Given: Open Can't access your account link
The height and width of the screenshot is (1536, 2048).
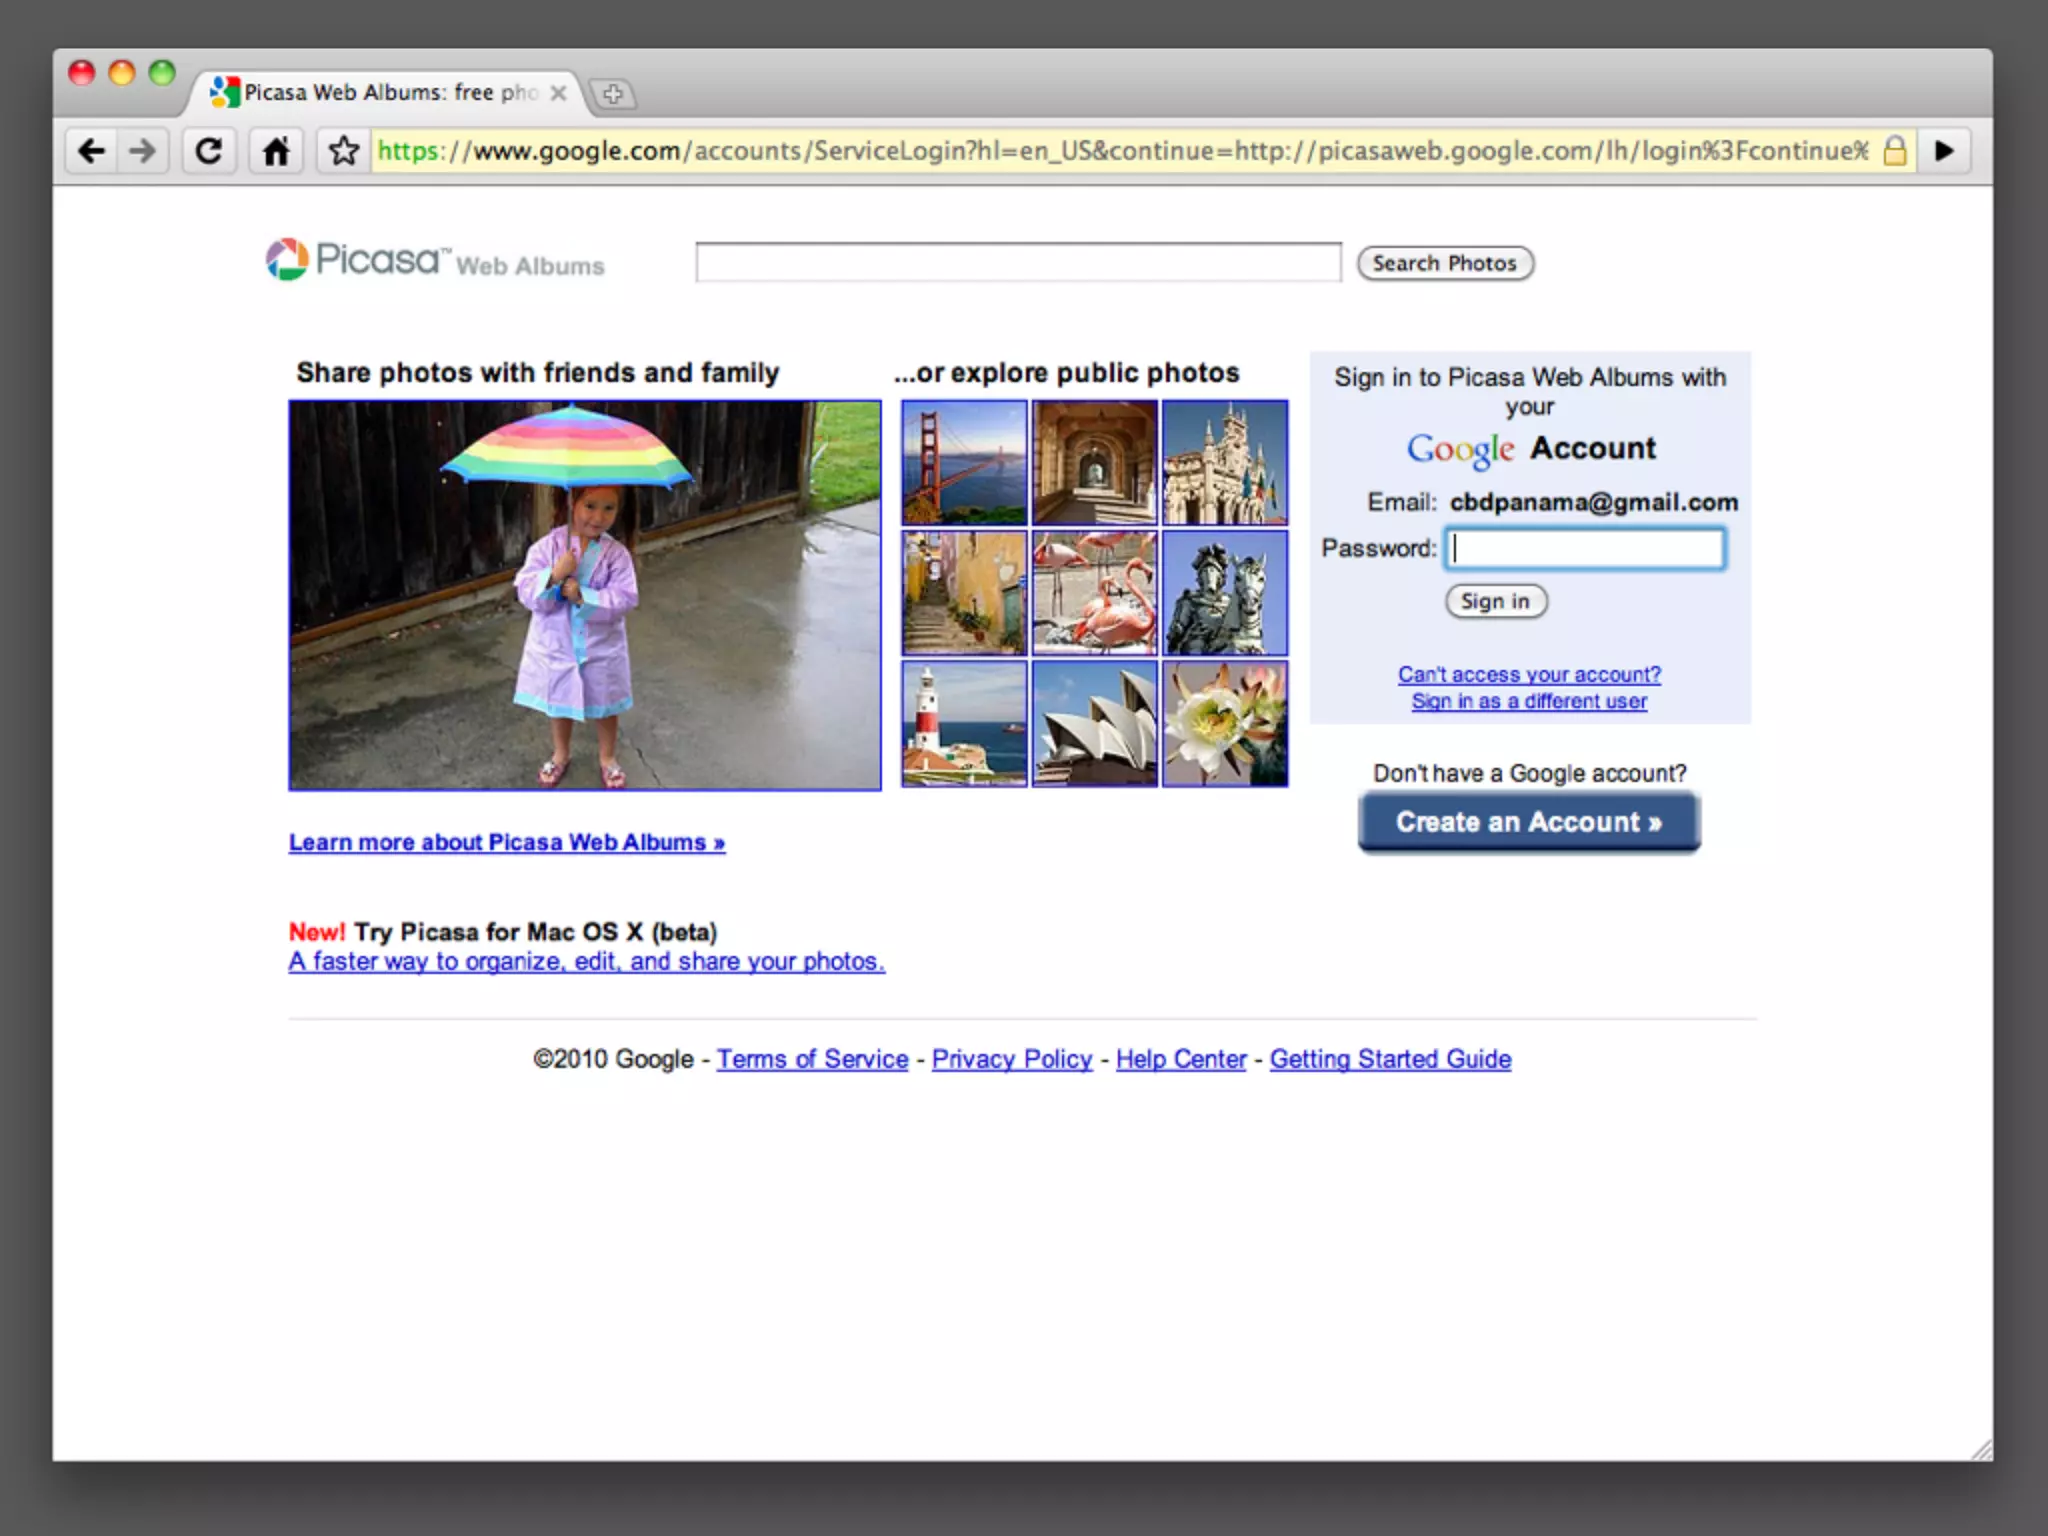Looking at the screenshot, I should (1528, 674).
